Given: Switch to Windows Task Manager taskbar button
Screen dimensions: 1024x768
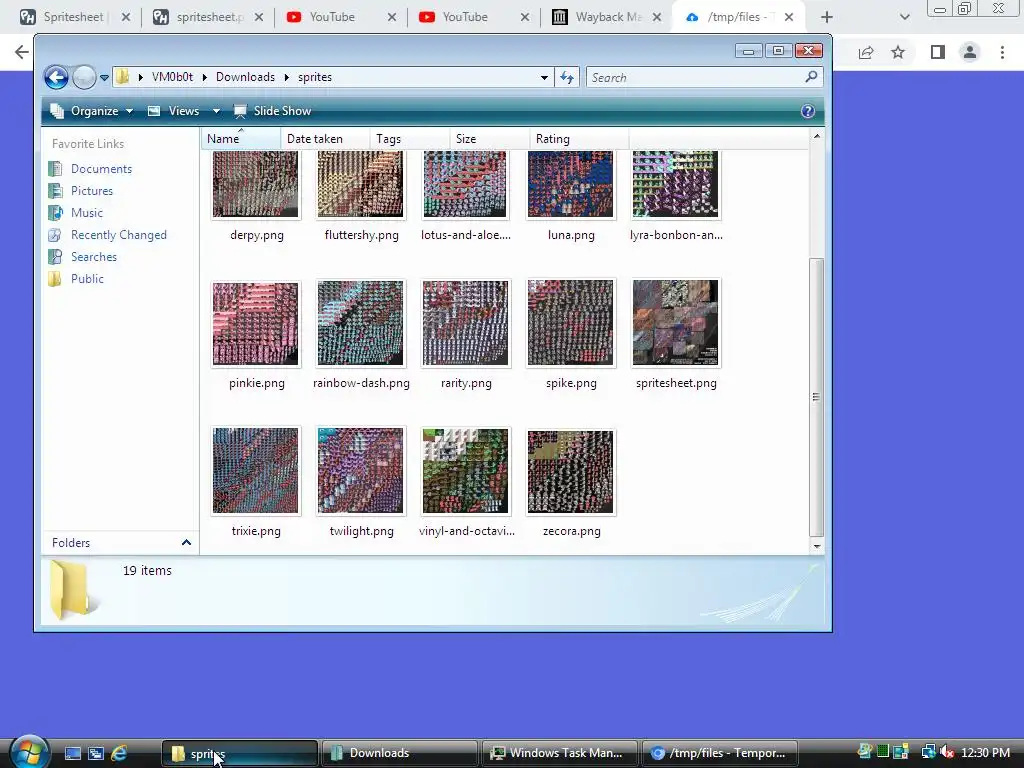Looking at the screenshot, I should (x=559, y=753).
